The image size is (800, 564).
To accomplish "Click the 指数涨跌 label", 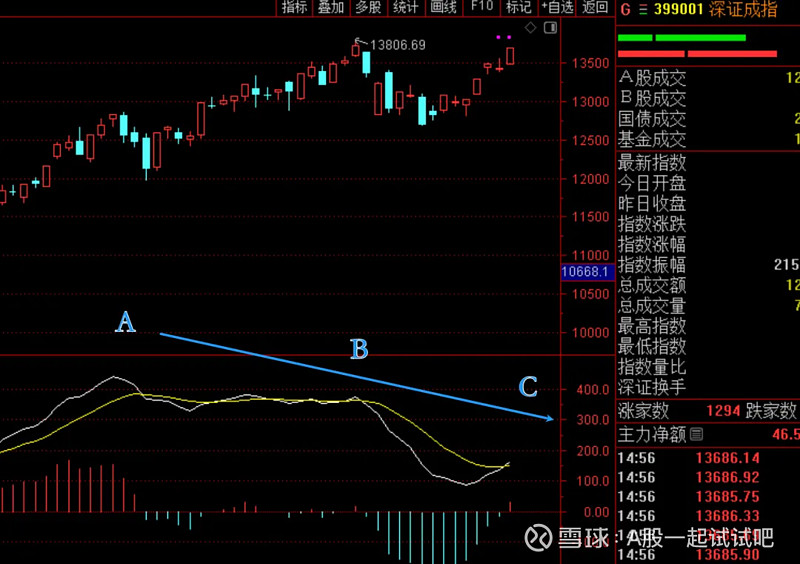I will [x=652, y=224].
